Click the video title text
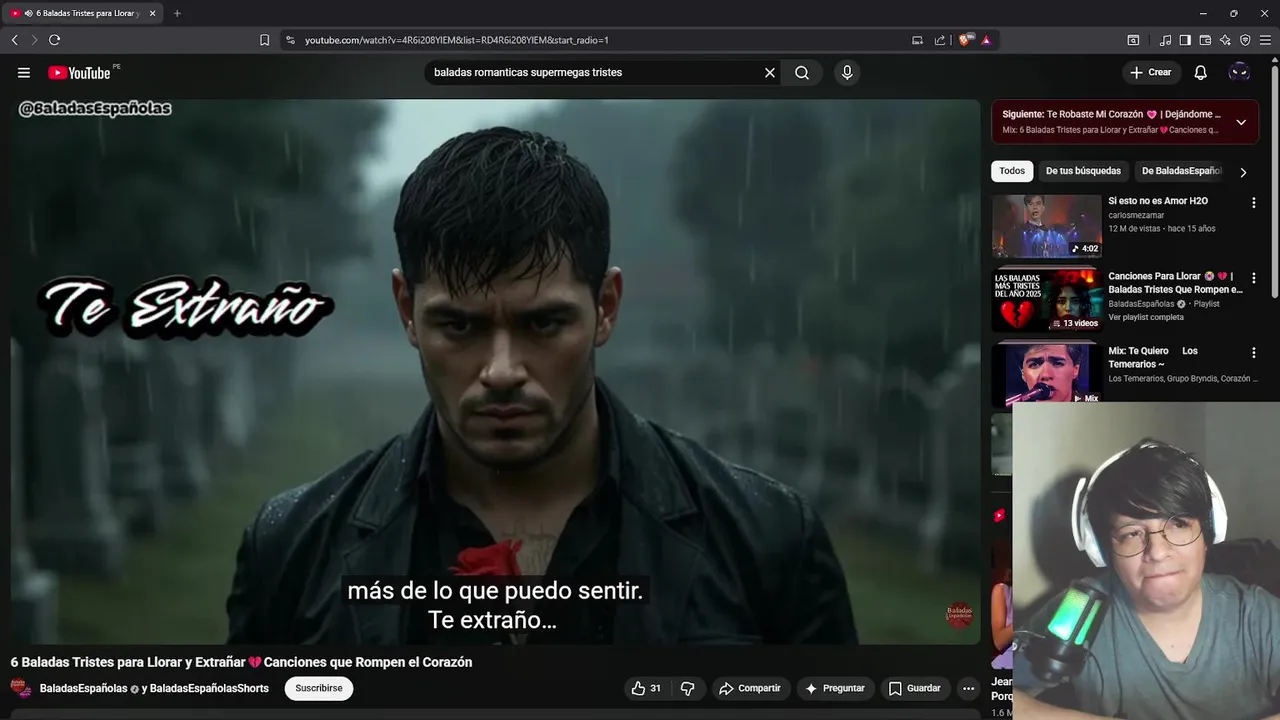Screen dimensions: 1280x720 (x=241, y=662)
